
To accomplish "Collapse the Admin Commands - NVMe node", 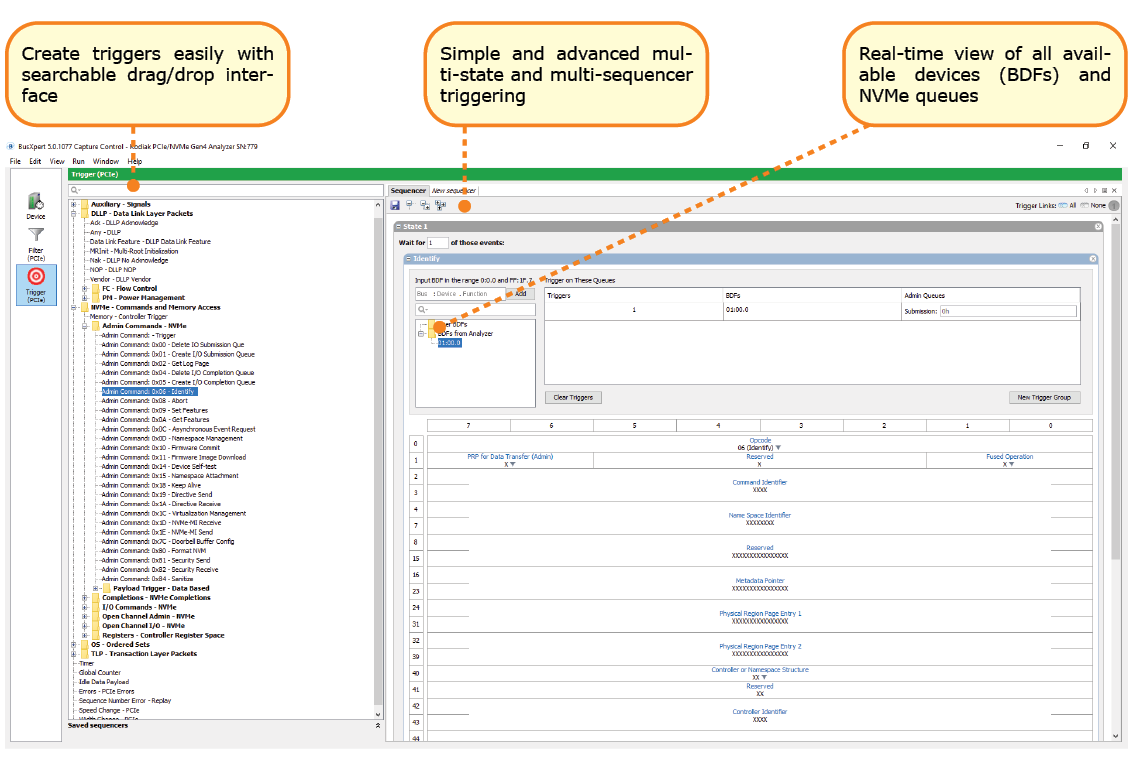I will (x=84, y=326).
